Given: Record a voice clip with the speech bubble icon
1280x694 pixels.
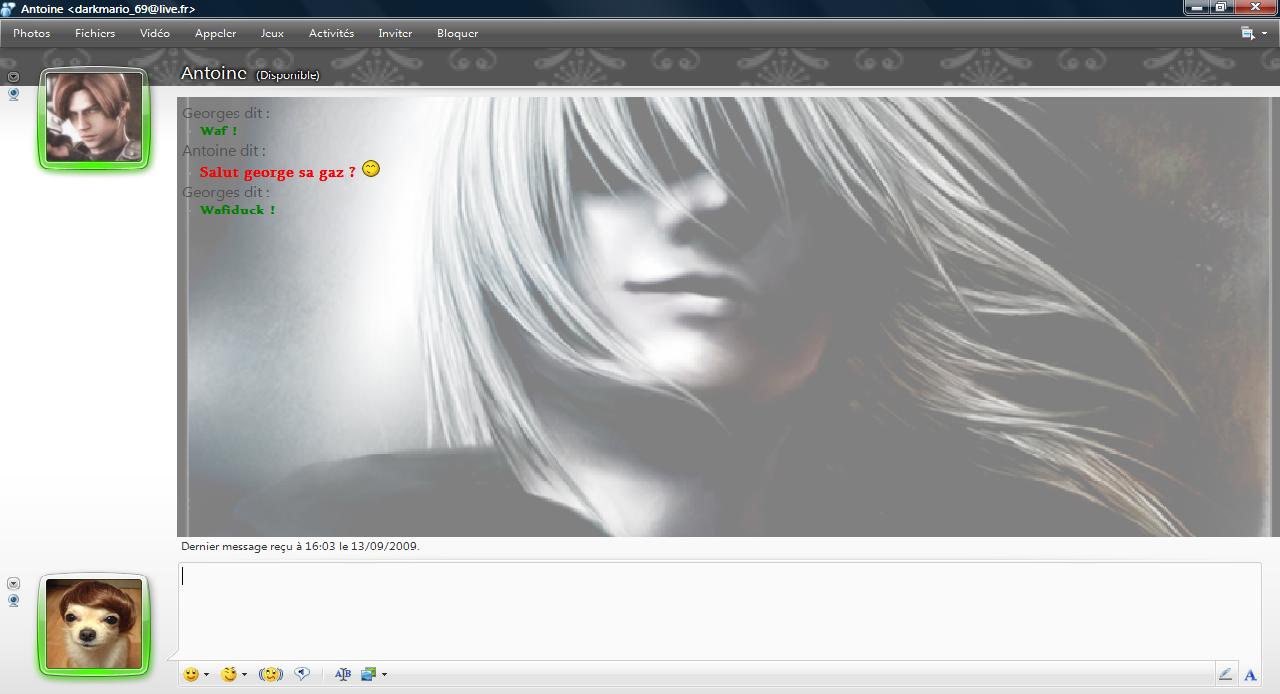Looking at the screenshot, I should (302, 675).
